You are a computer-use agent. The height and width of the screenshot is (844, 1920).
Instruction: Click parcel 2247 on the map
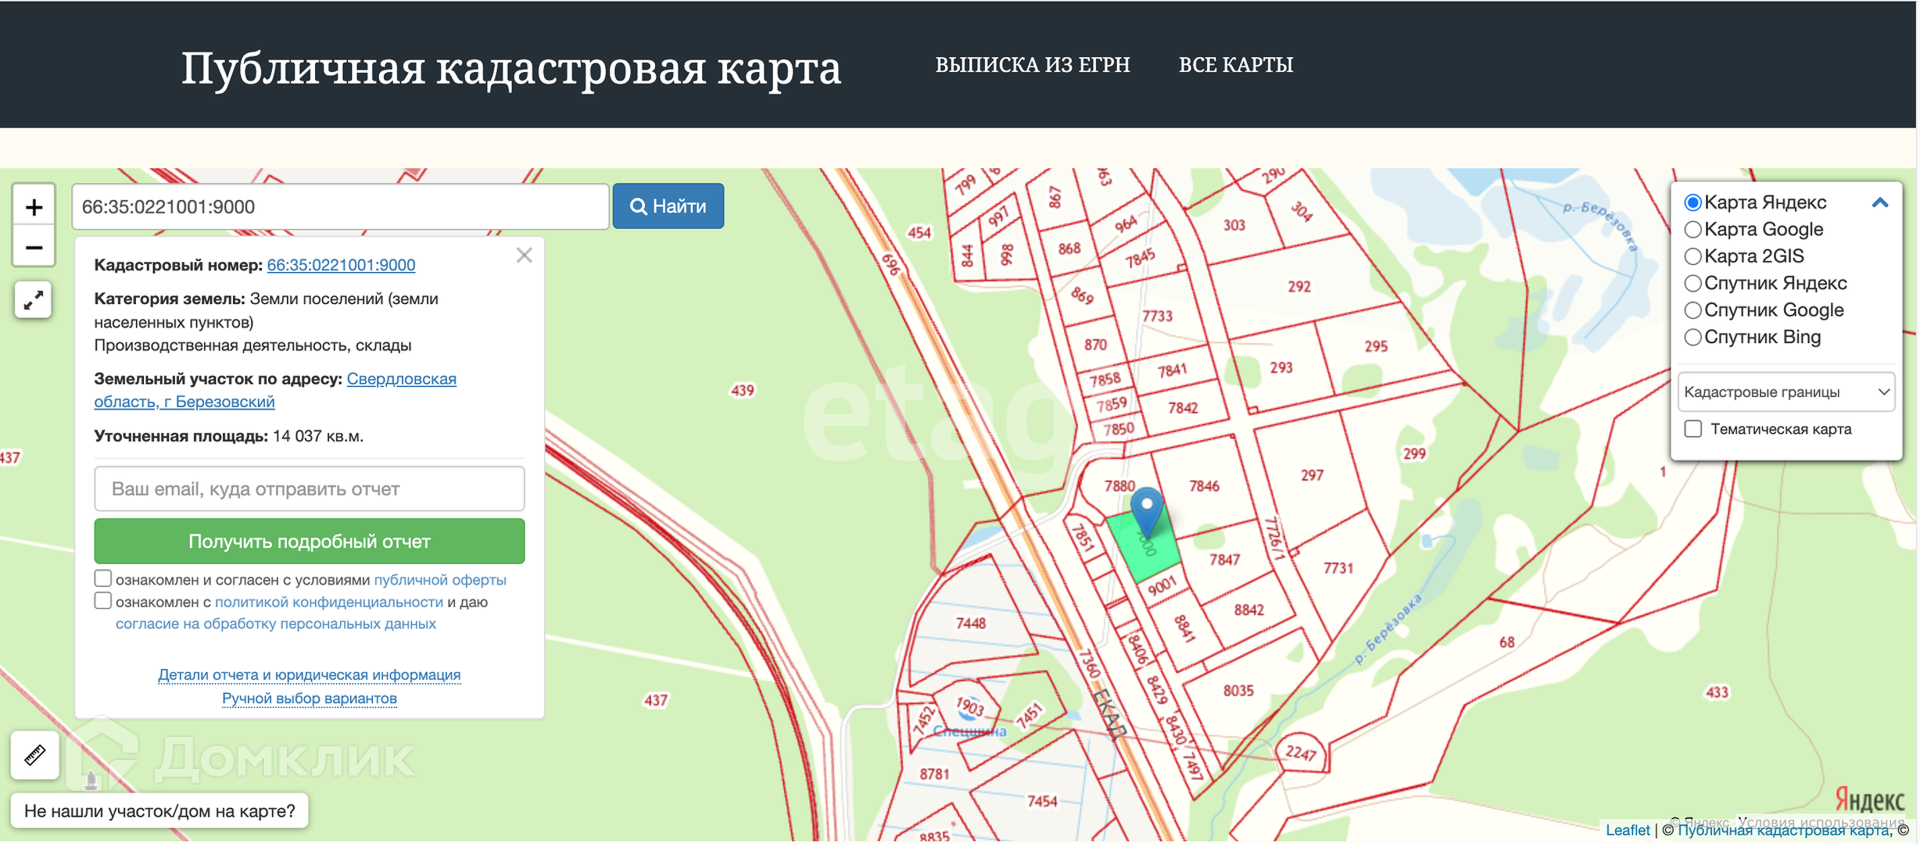click(1300, 752)
